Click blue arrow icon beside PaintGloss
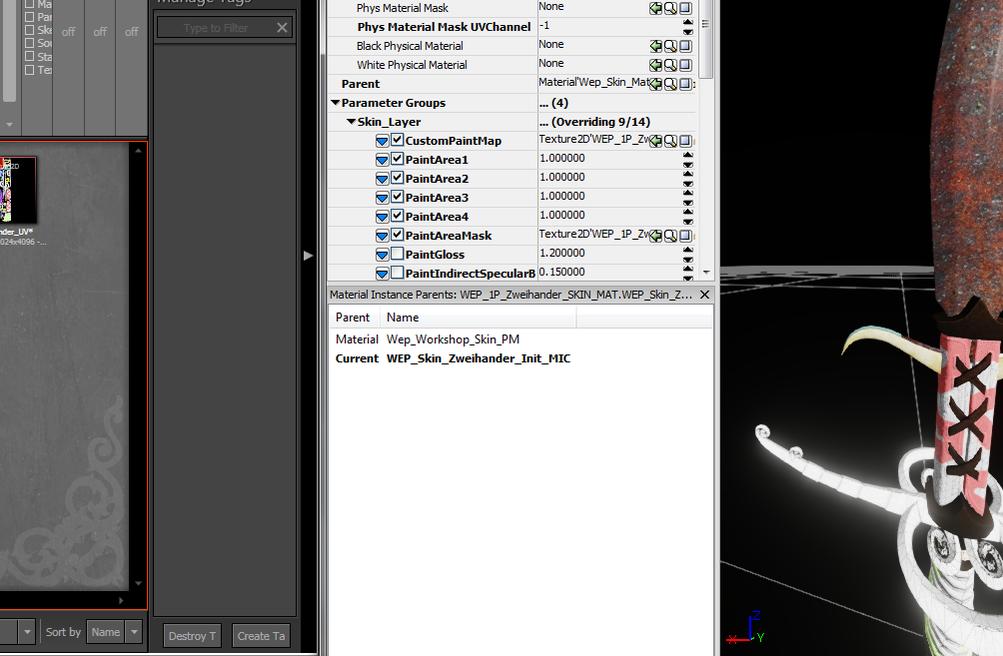The height and width of the screenshot is (656, 1003). (382, 254)
